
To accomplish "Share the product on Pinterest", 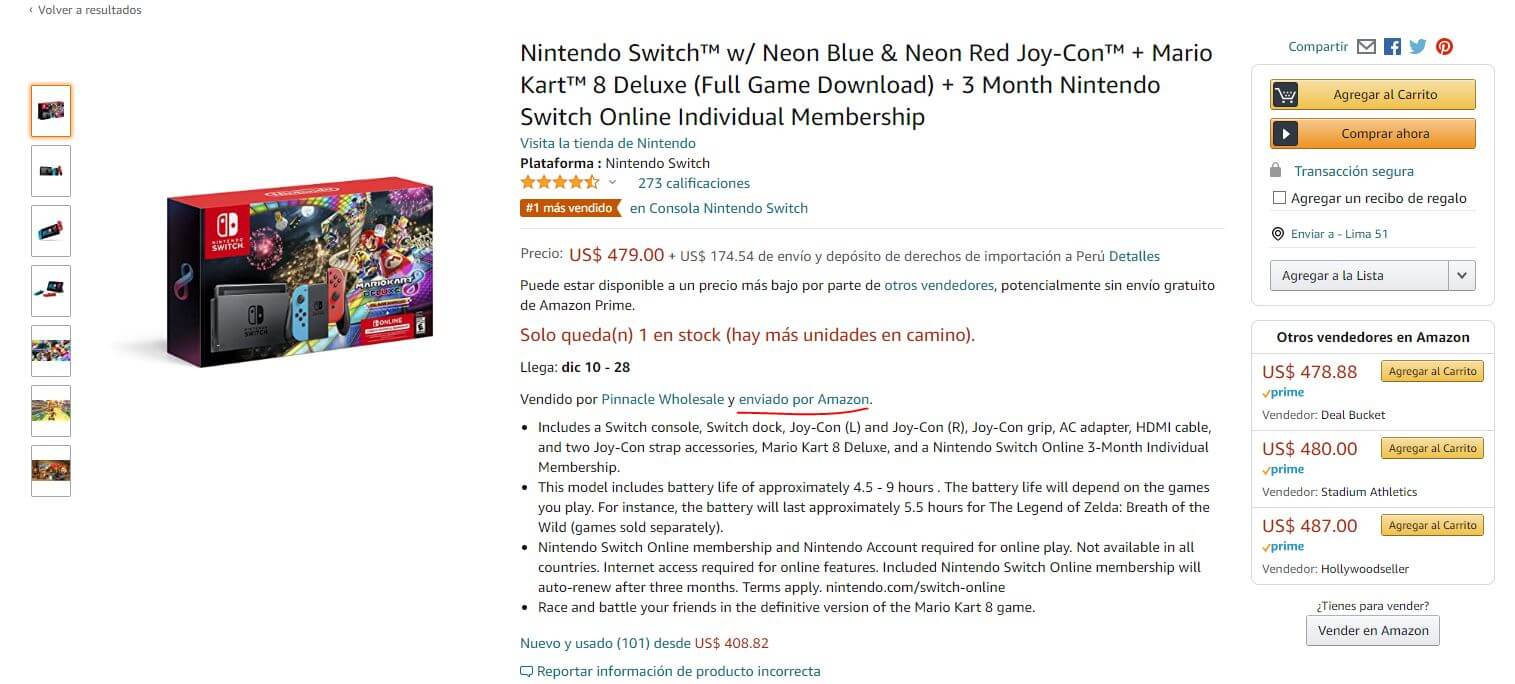I will coord(1444,47).
